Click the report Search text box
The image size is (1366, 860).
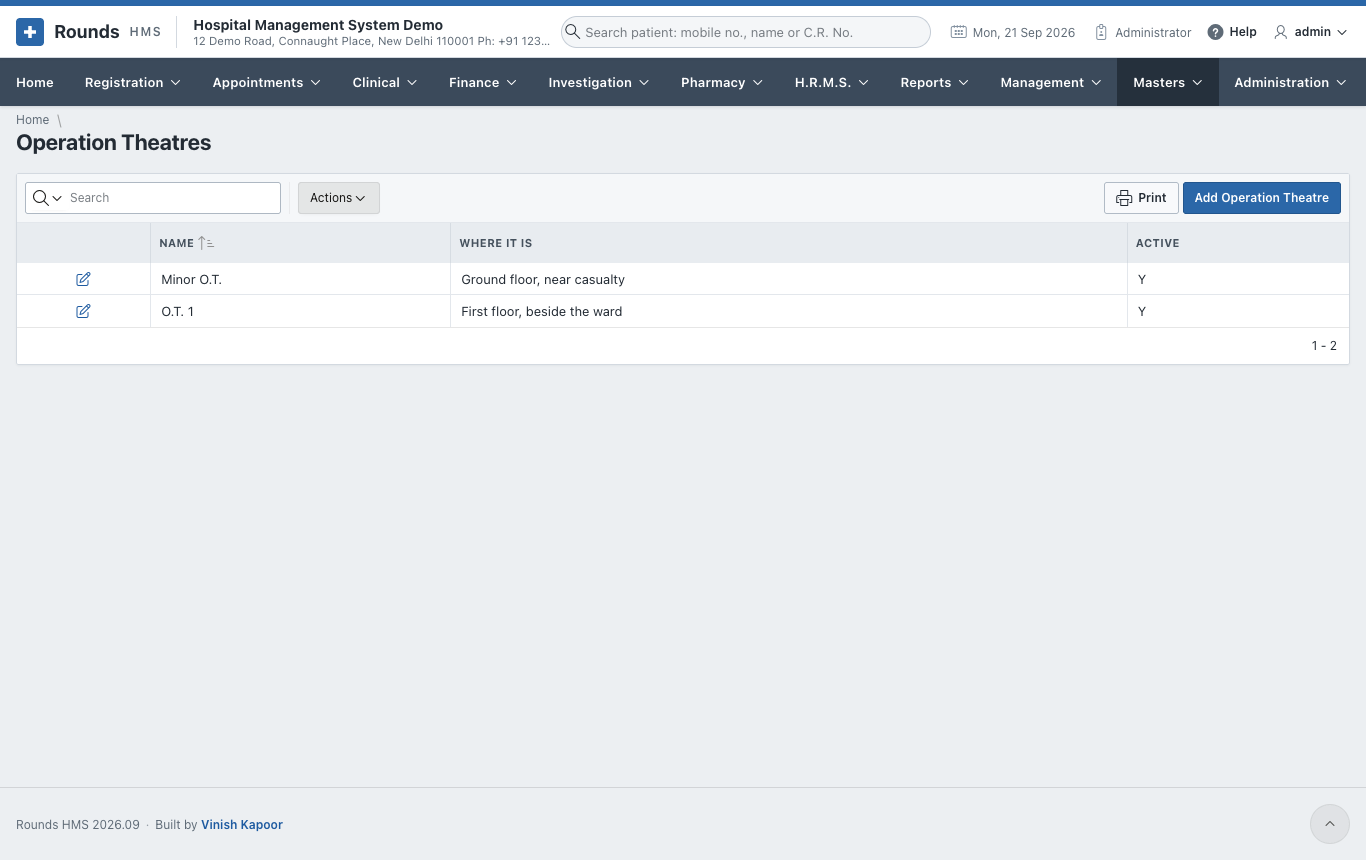pyautogui.click(x=171, y=198)
